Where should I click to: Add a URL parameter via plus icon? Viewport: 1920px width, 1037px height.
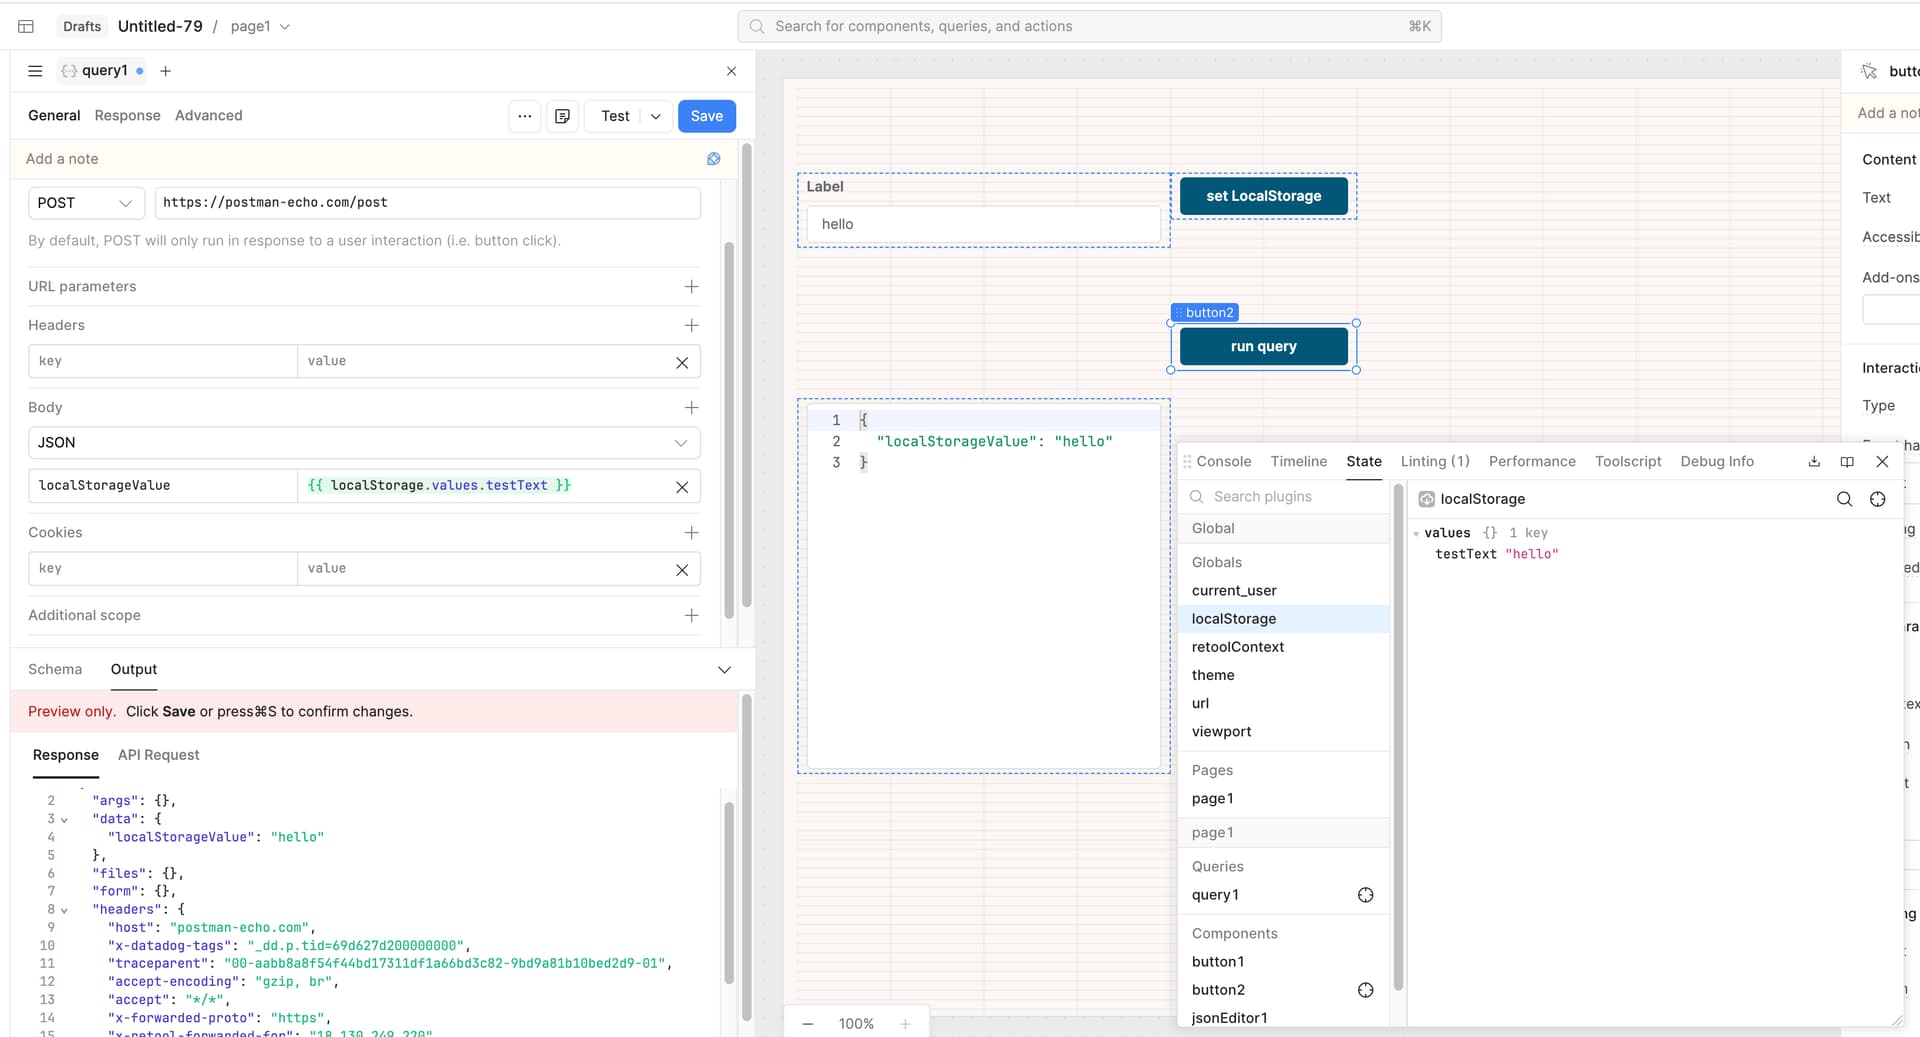691,286
